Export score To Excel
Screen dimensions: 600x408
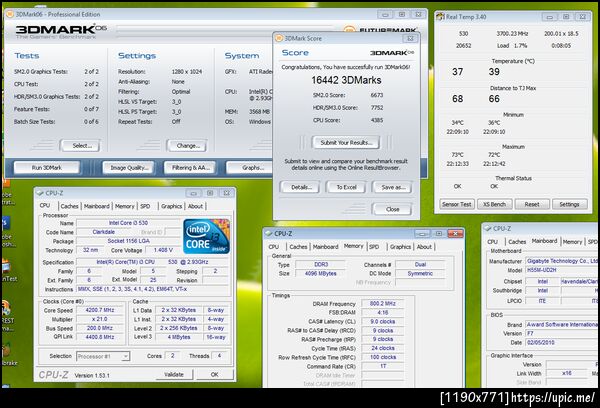coord(346,187)
